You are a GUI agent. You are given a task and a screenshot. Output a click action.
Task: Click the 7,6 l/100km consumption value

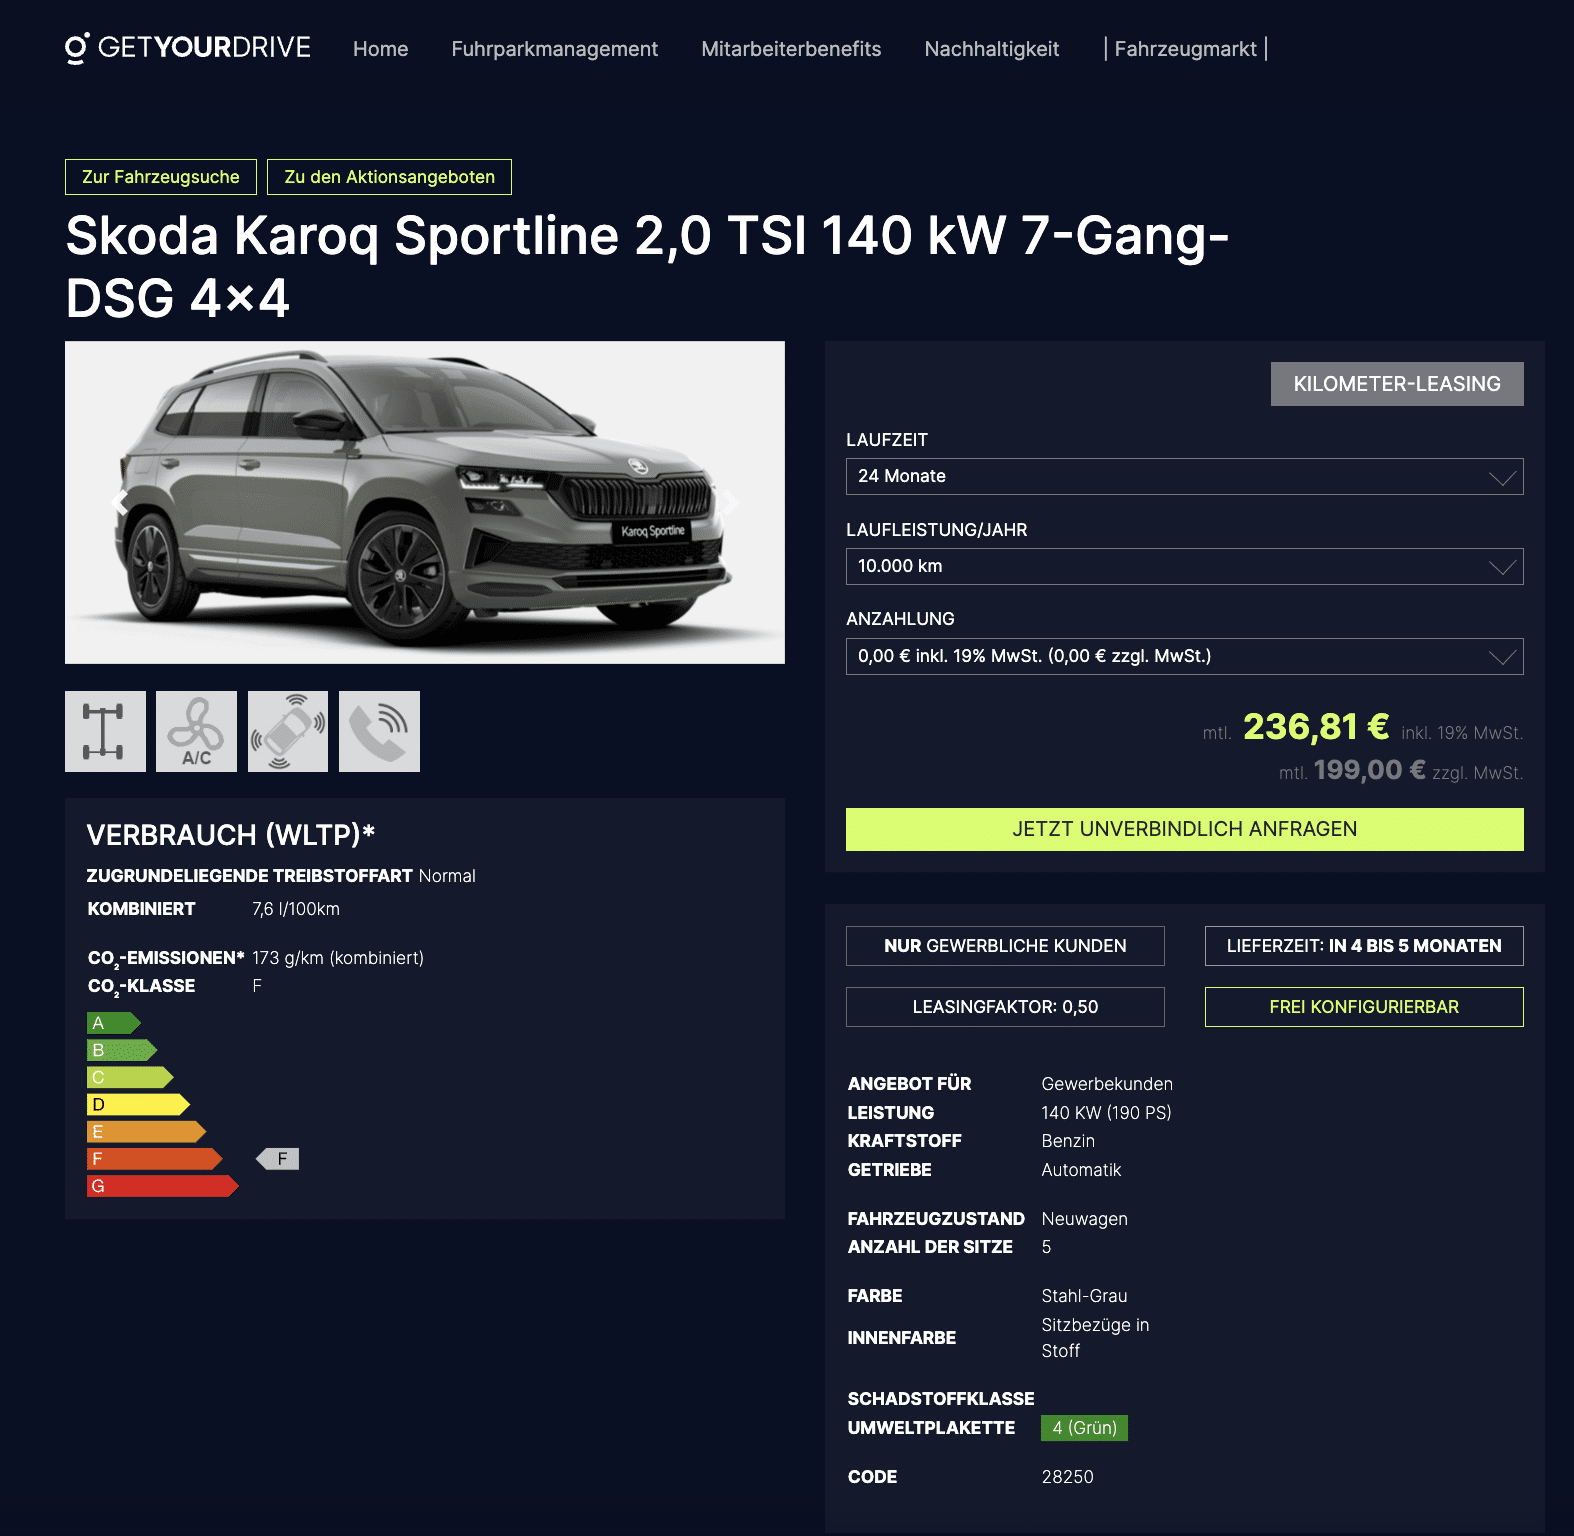(x=296, y=909)
